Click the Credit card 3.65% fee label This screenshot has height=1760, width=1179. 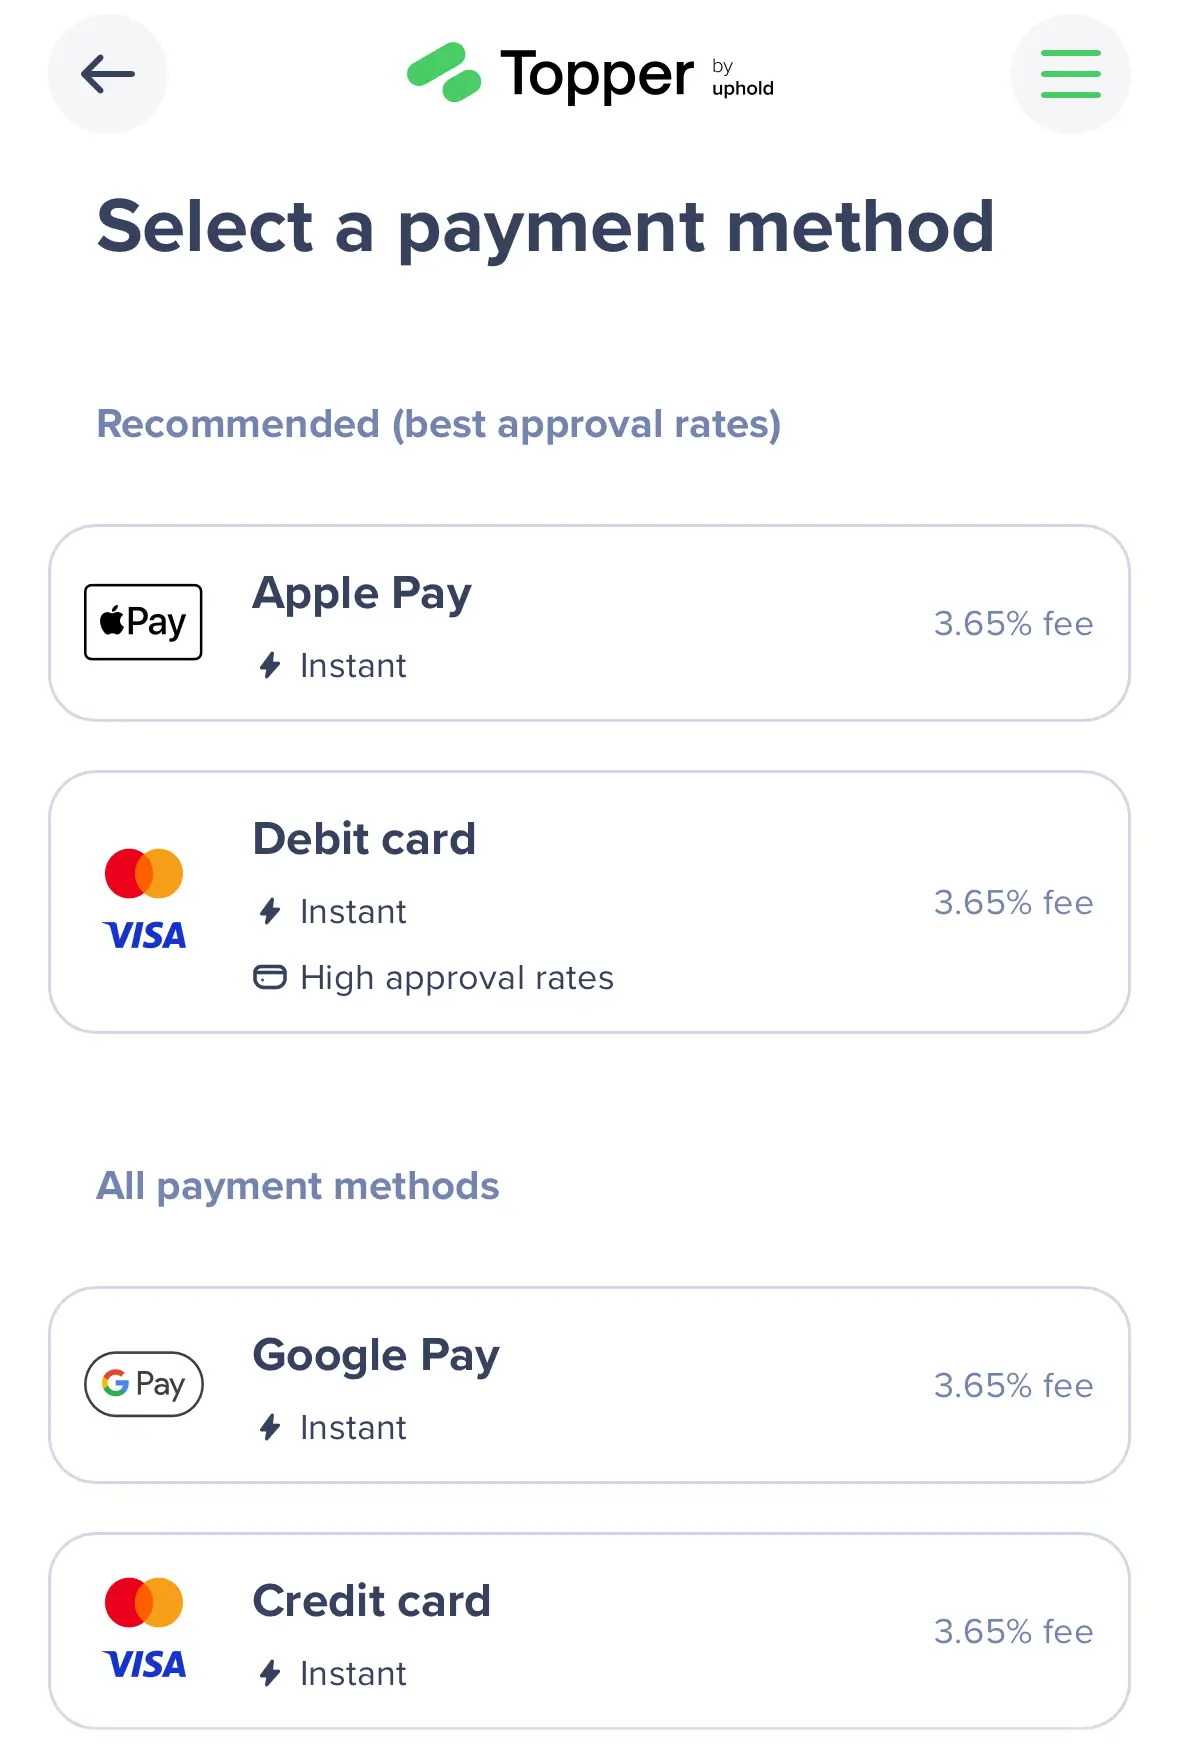click(x=1013, y=1631)
